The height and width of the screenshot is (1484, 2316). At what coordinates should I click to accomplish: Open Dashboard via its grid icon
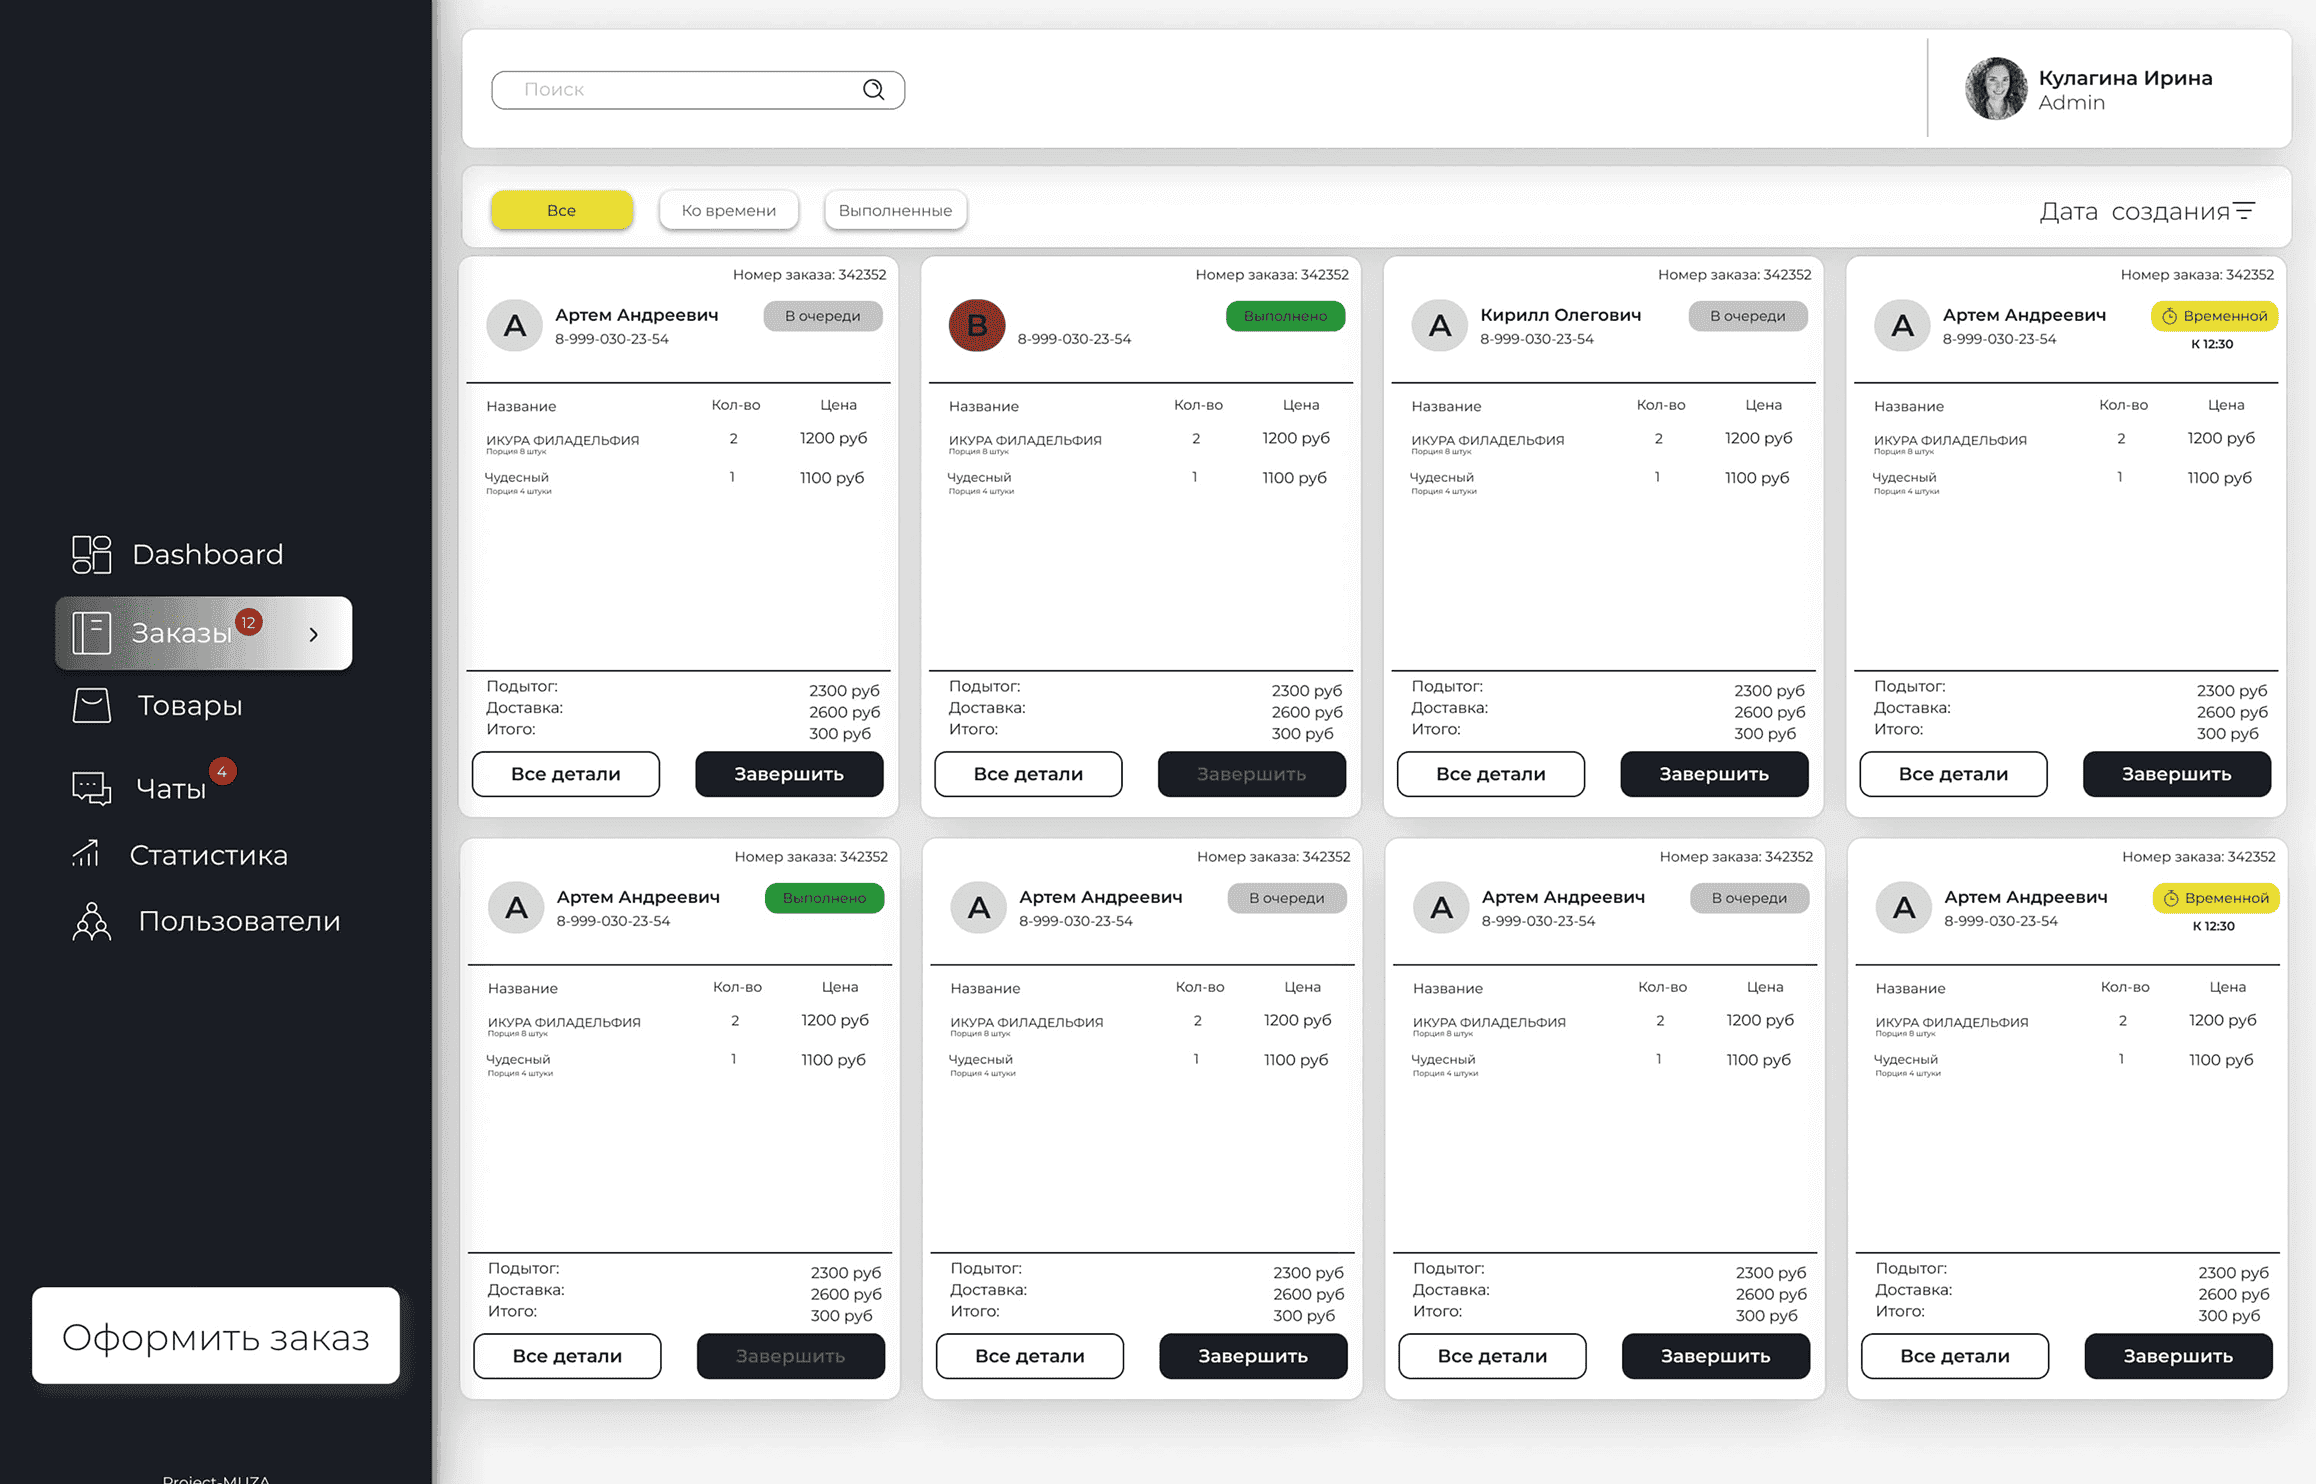(x=91, y=554)
